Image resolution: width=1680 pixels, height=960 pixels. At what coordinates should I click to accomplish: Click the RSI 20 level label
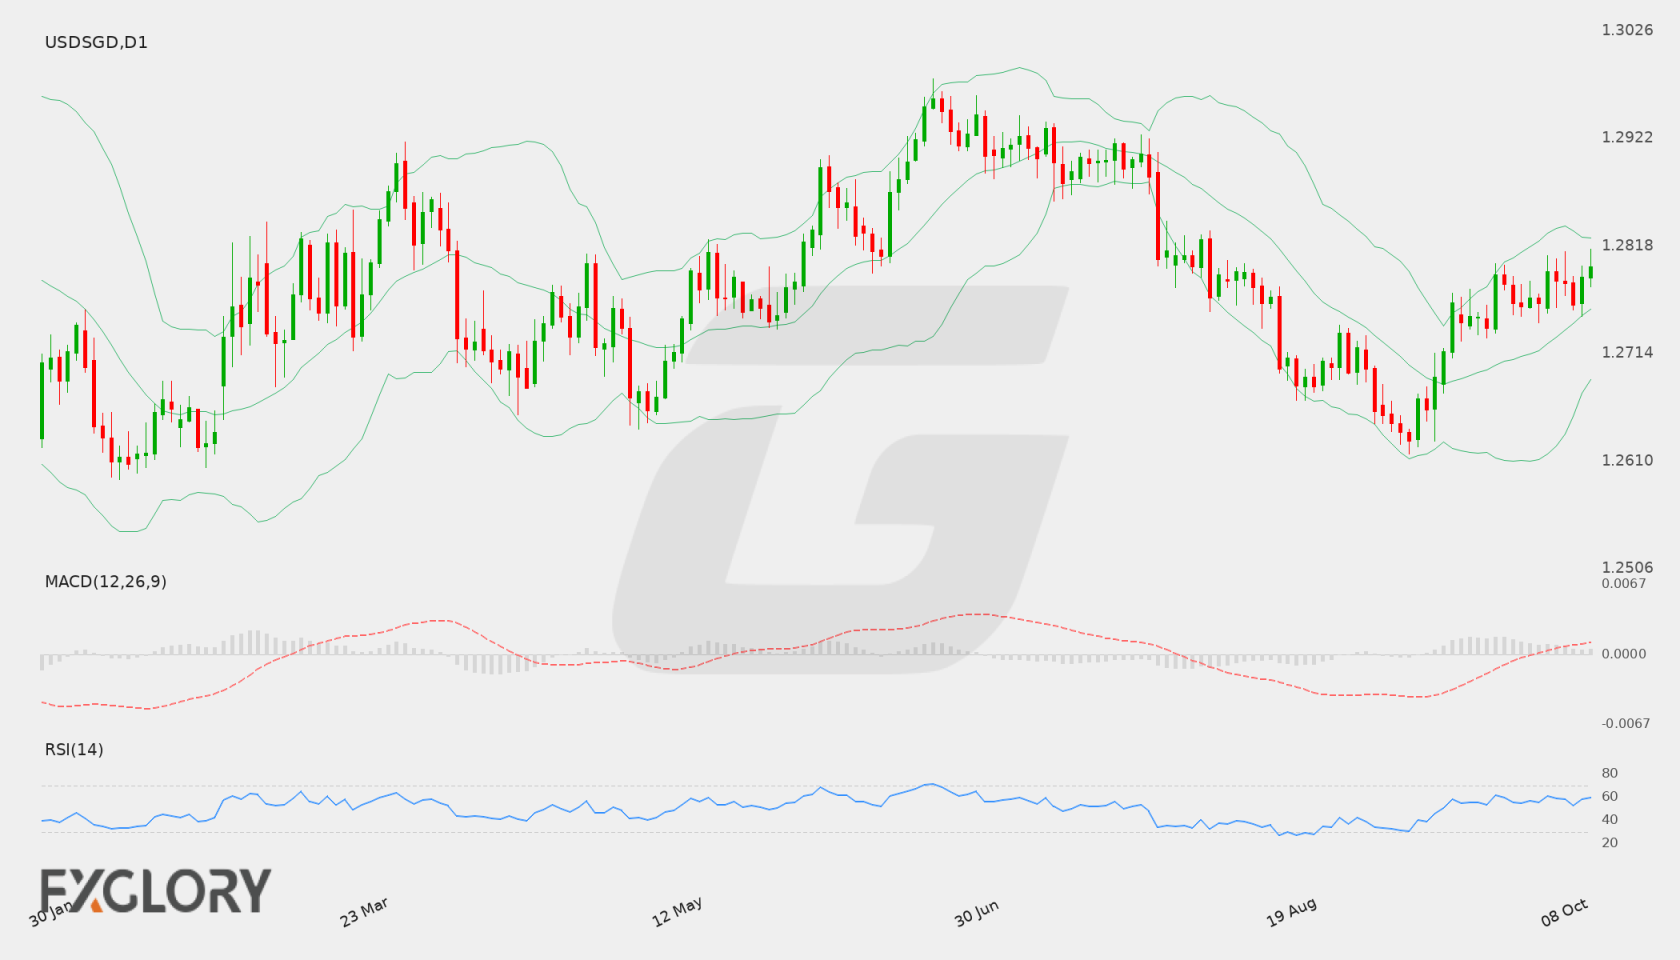point(1610,842)
